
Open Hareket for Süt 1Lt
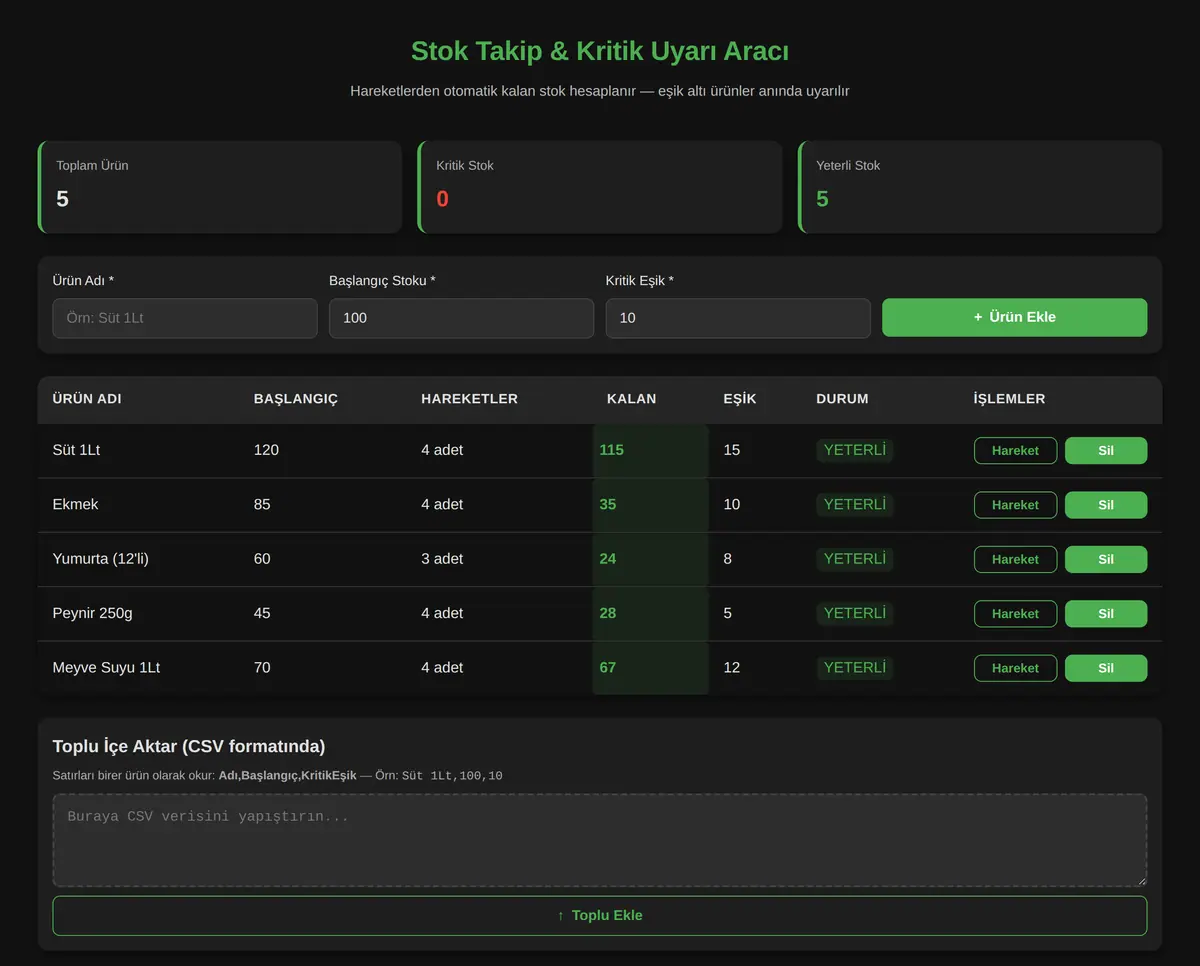[x=1015, y=450]
